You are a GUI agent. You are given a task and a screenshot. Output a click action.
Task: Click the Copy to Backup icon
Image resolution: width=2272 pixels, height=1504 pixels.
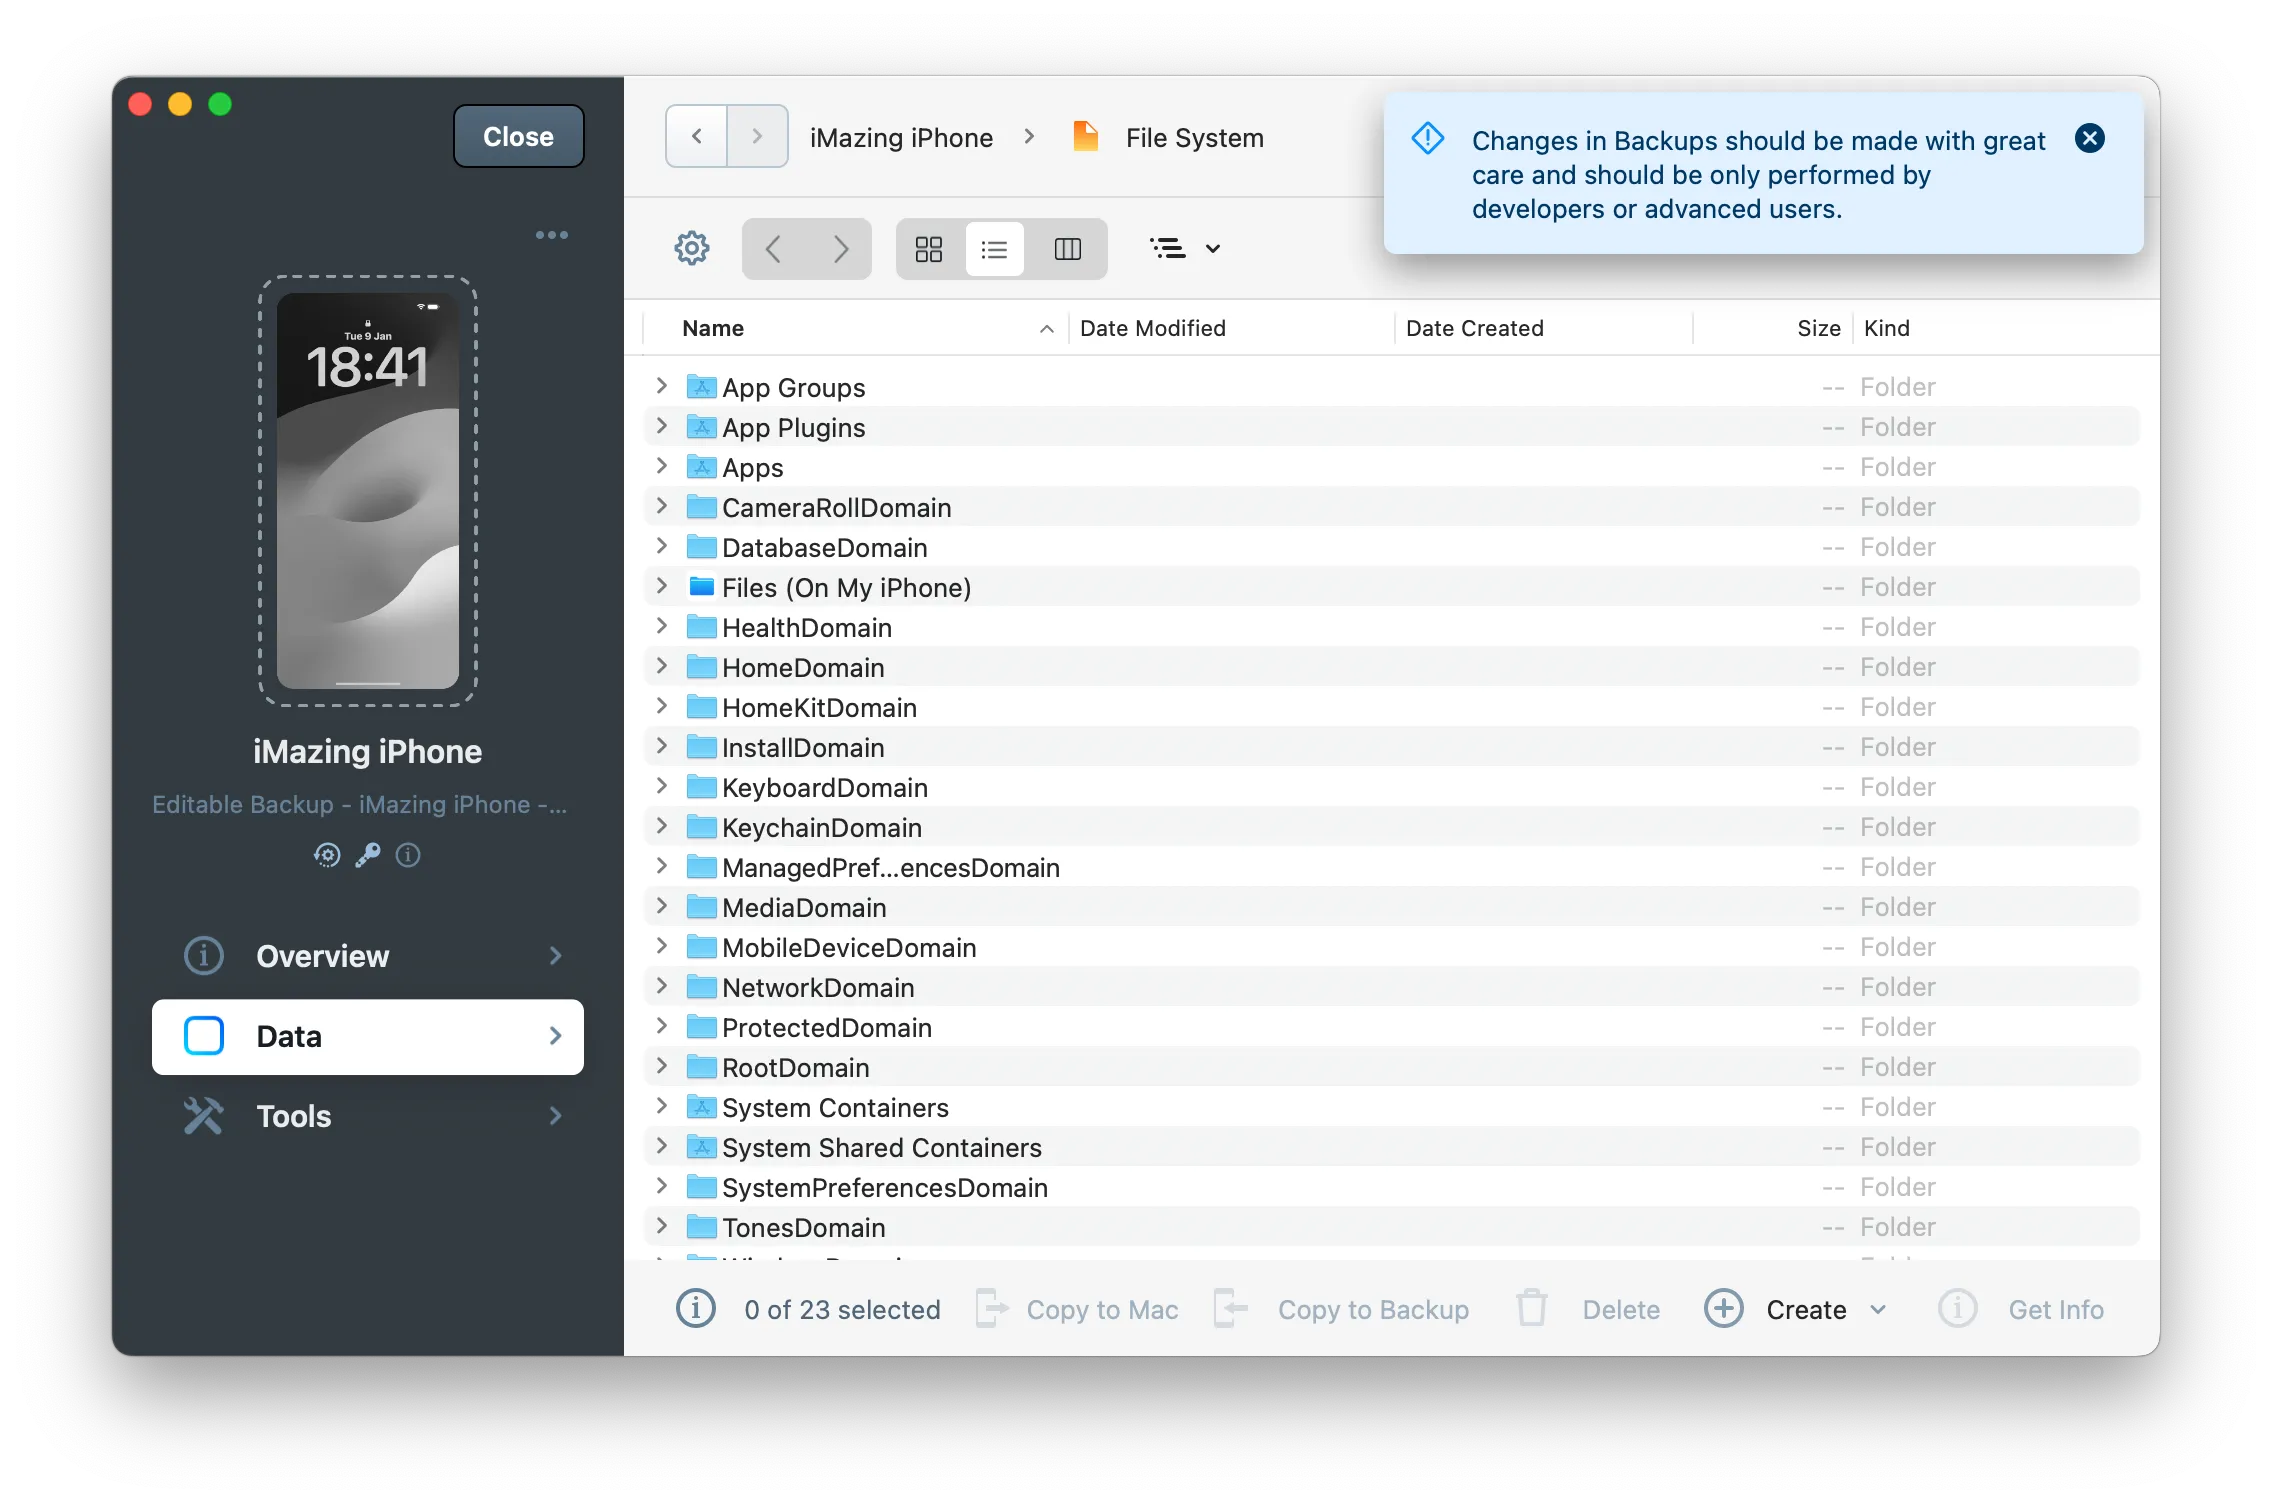[x=1229, y=1308]
